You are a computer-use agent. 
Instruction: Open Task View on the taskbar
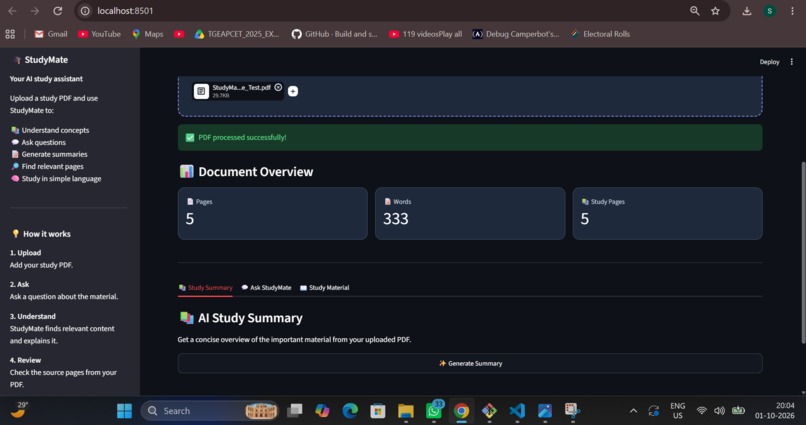coord(295,411)
